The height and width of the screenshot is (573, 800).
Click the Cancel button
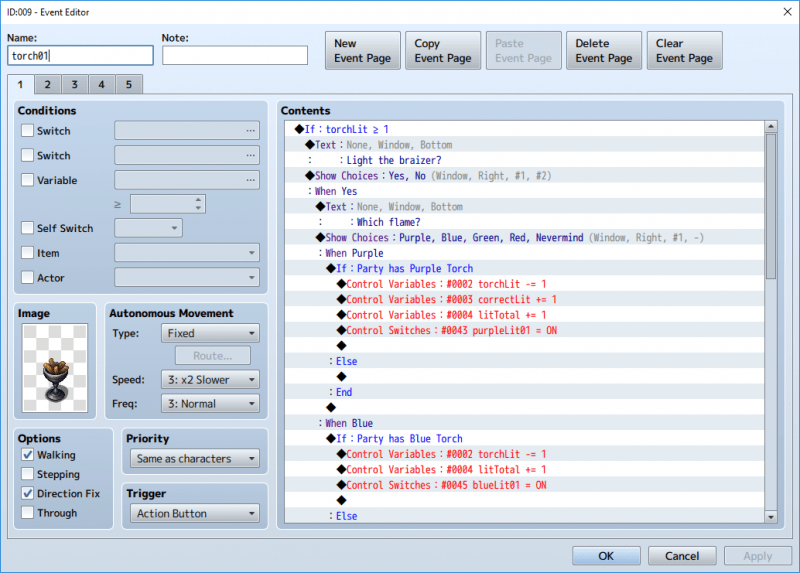682,556
